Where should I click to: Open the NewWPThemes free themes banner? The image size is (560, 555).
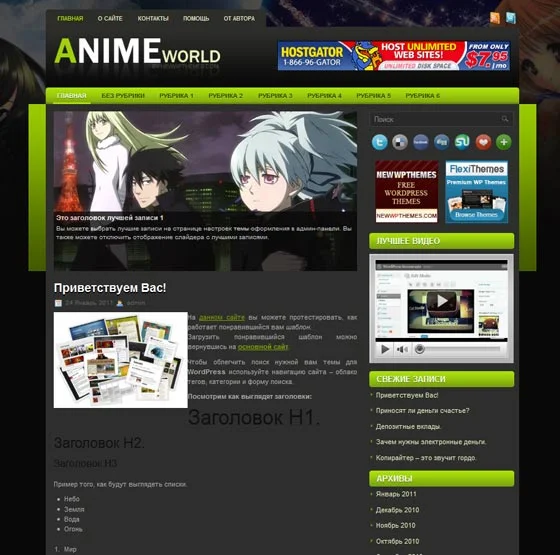(406, 192)
